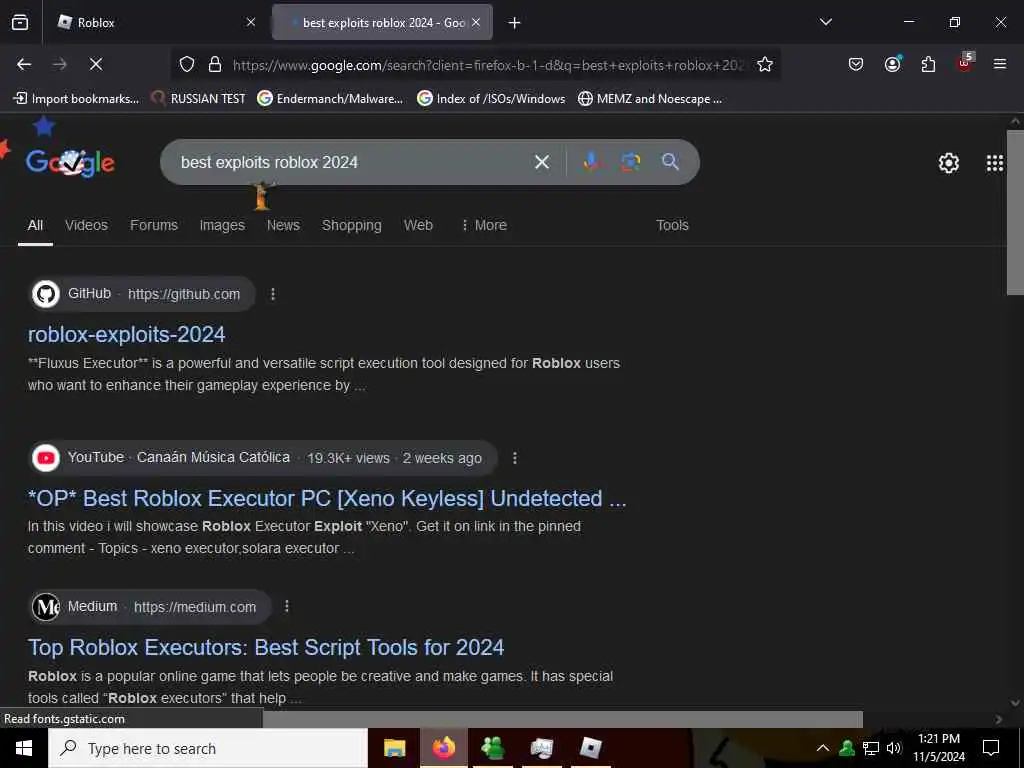The image size is (1024, 768).
Task: Select the All search tab
Action: [x=35, y=225]
